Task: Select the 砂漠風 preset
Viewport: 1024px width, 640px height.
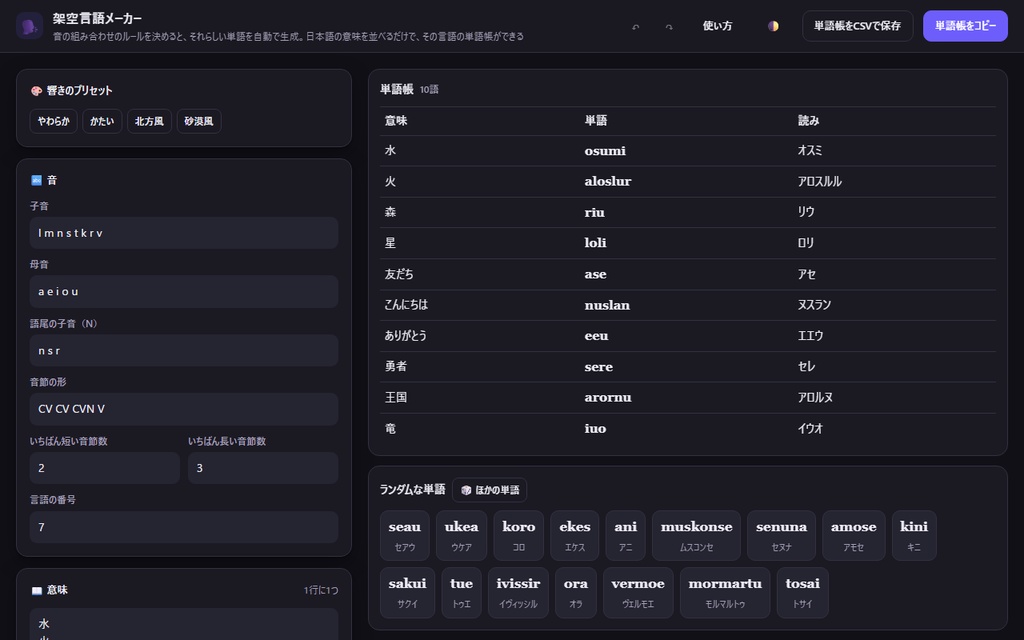Action: point(199,121)
